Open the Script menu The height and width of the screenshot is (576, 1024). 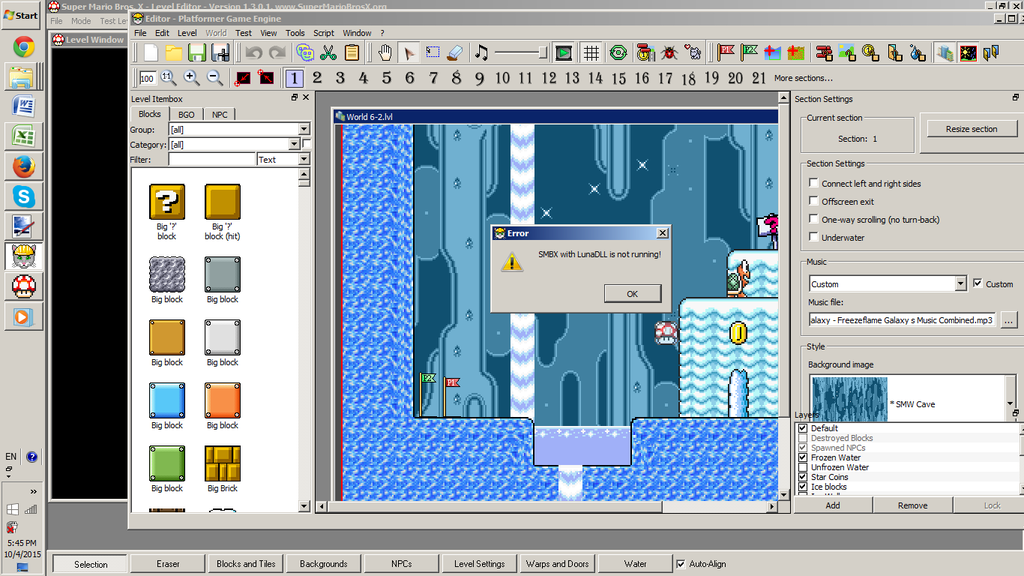[323, 33]
